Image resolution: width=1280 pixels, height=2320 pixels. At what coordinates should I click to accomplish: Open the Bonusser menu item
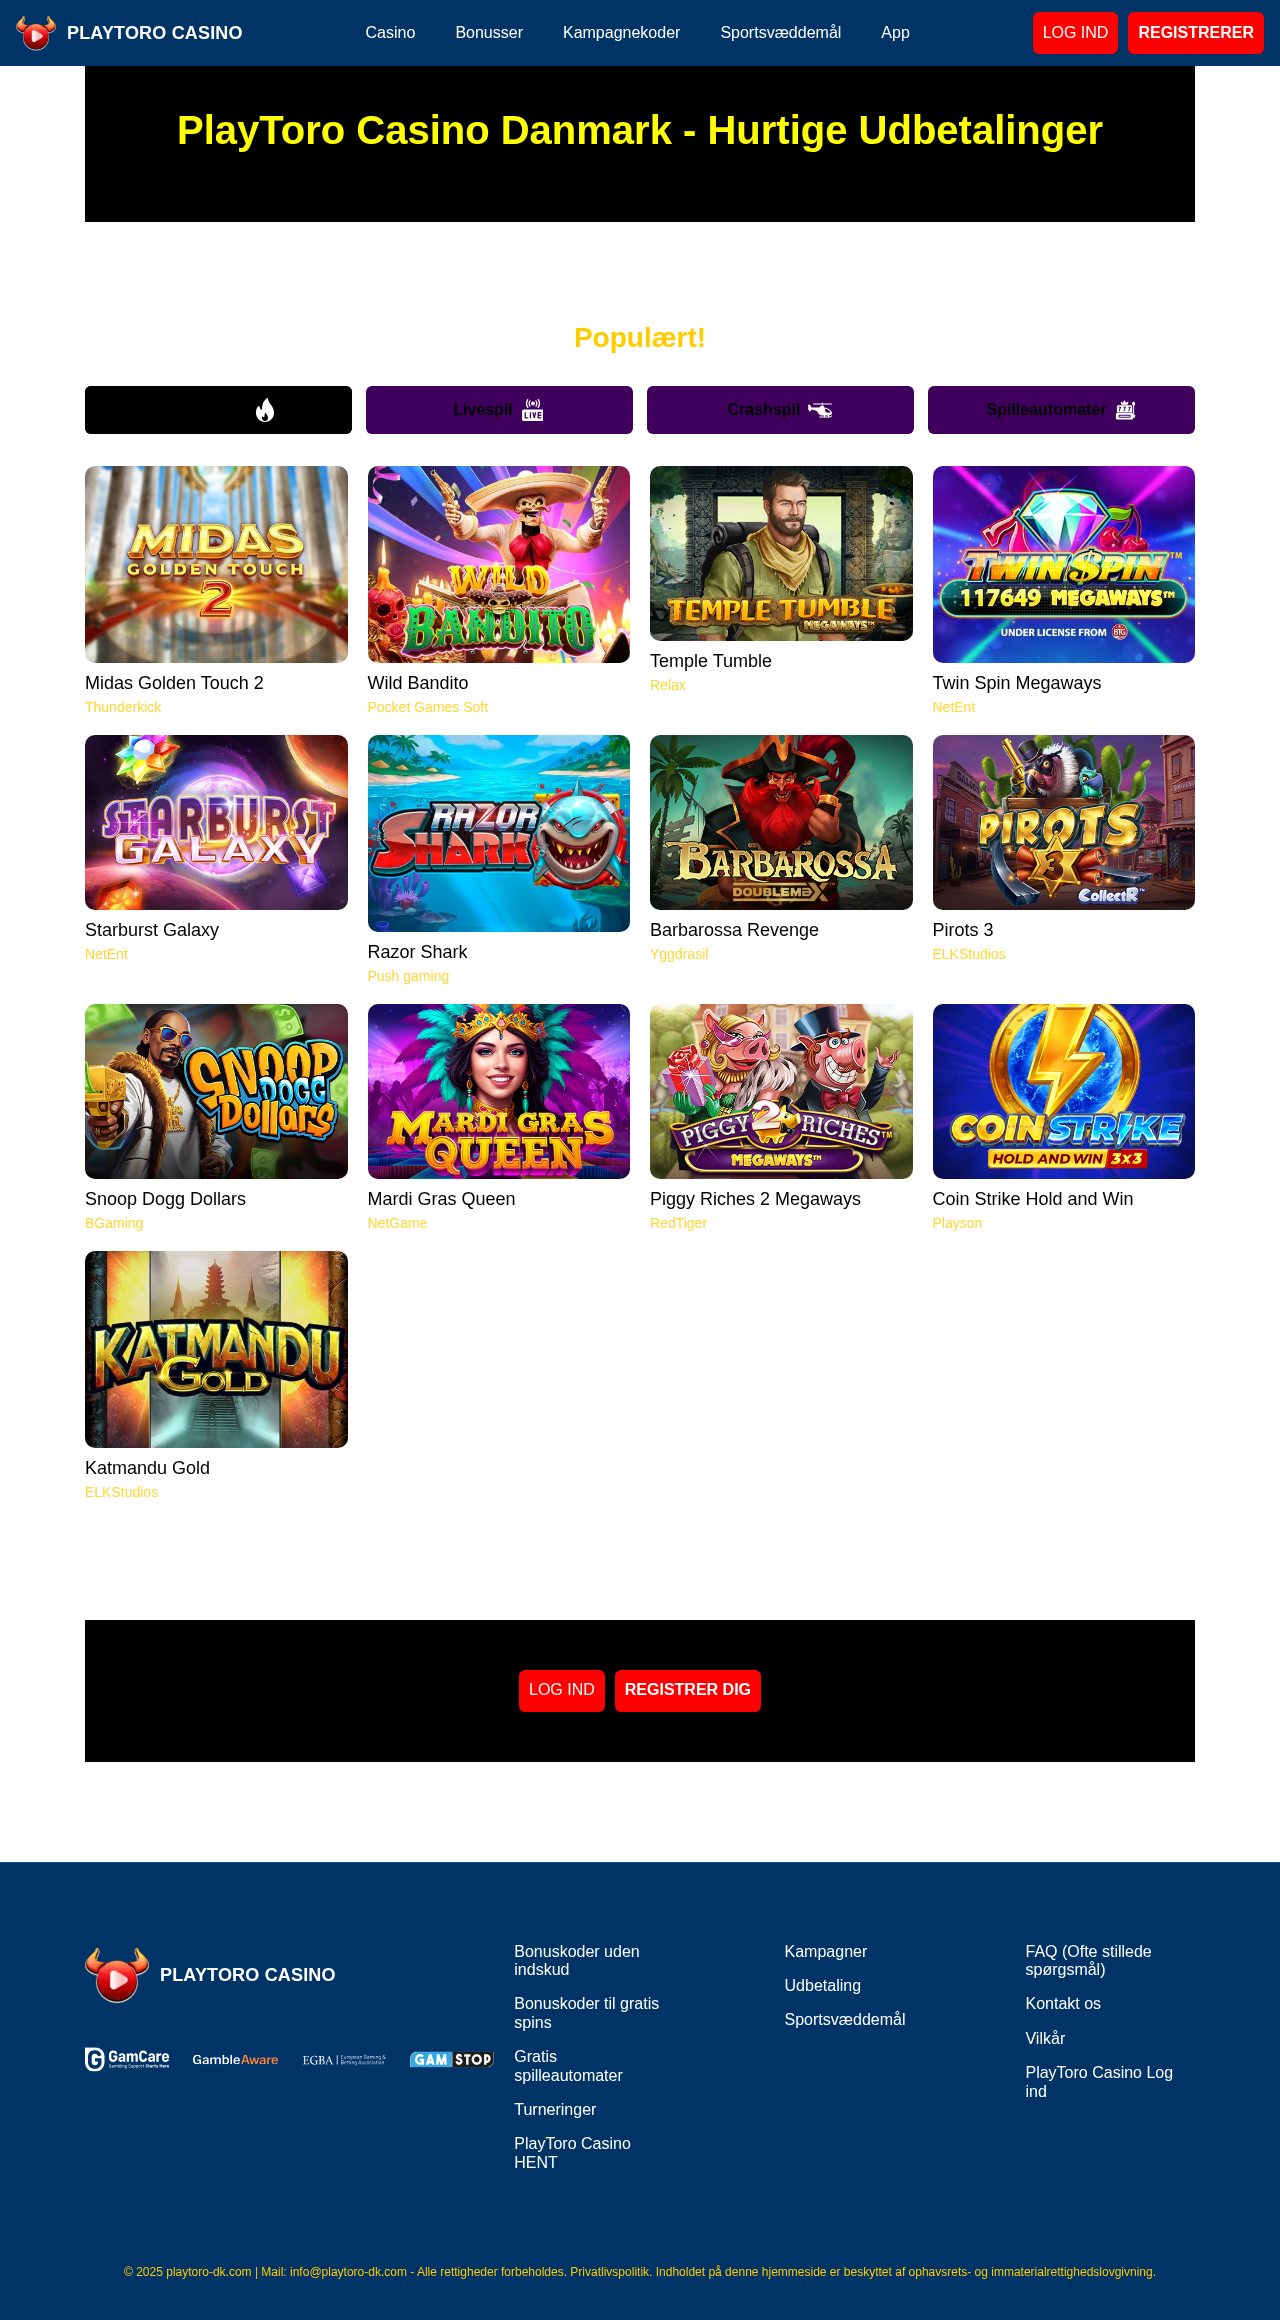pos(489,33)
